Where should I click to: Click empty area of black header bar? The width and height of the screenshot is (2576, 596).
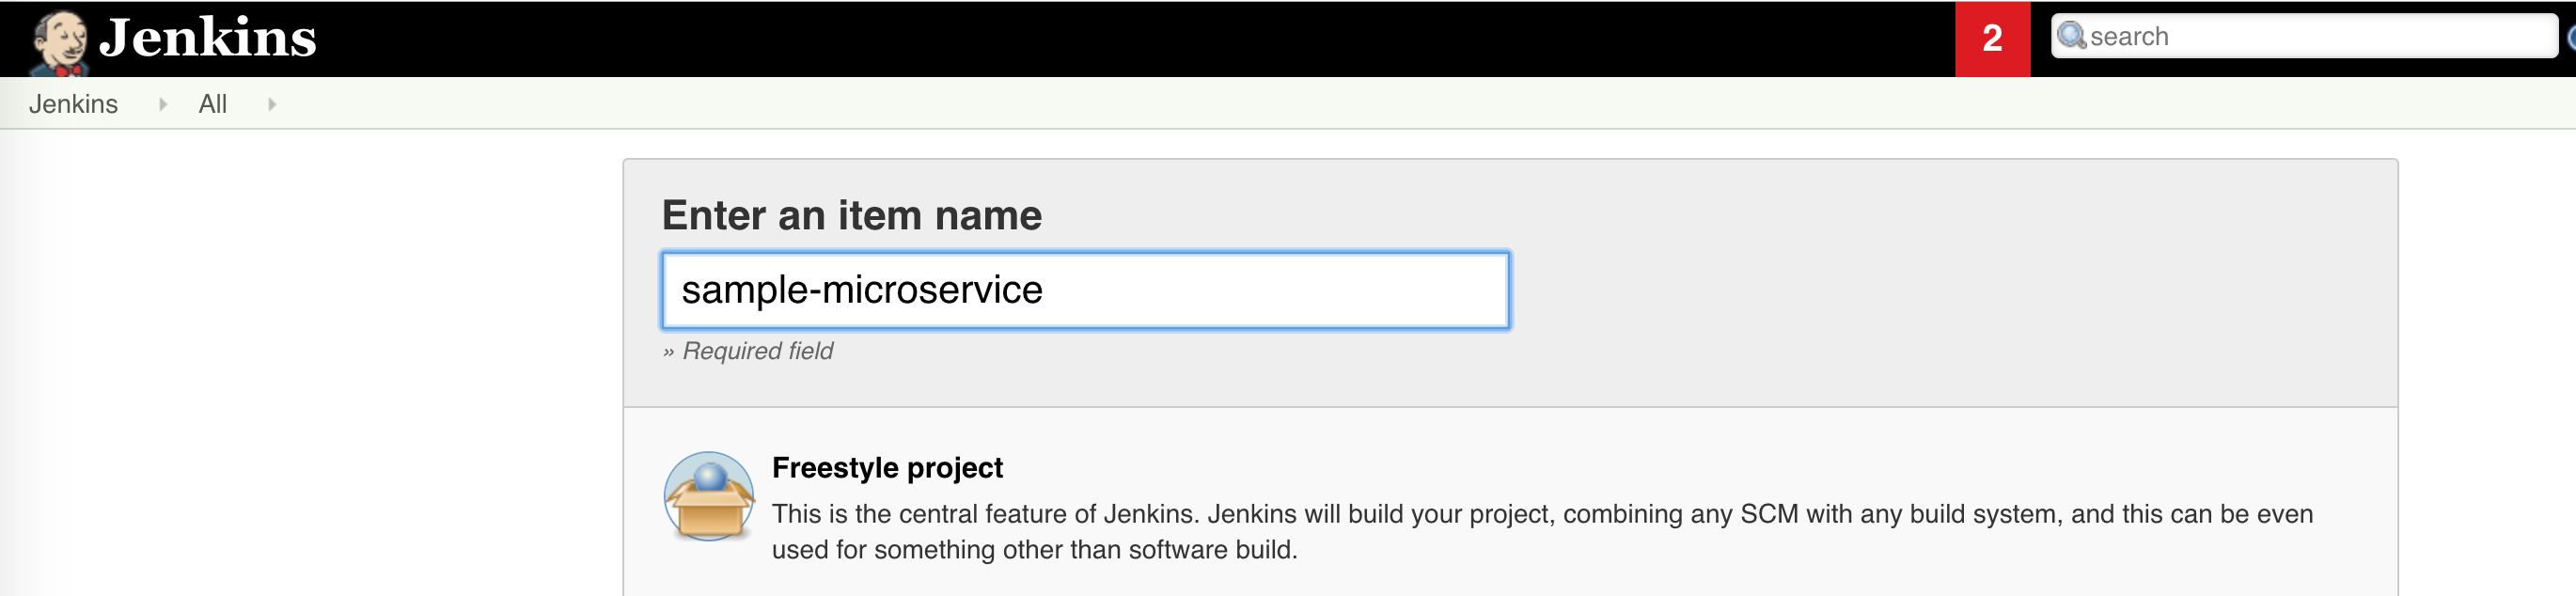[x=1100, y=39]
